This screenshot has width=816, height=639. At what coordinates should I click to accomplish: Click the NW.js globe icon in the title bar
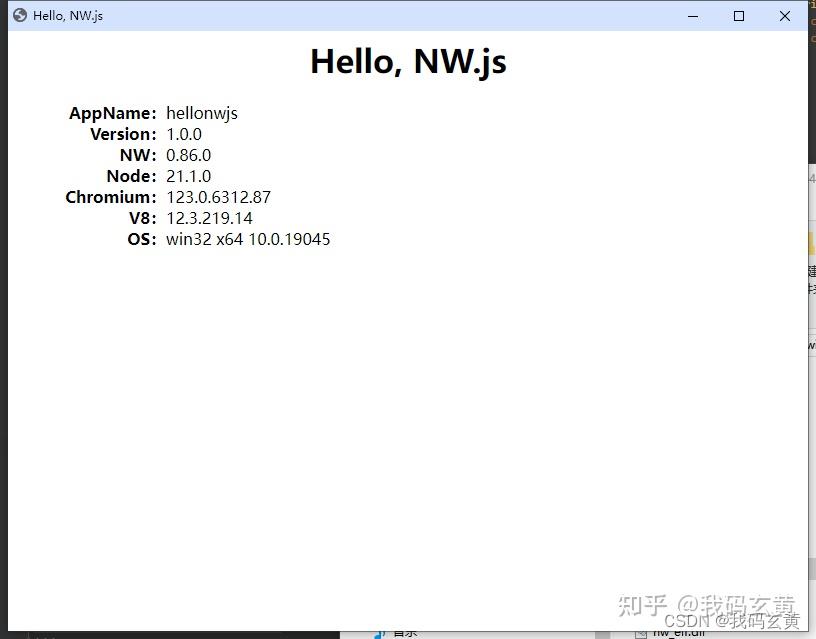[x=17, y=15]
